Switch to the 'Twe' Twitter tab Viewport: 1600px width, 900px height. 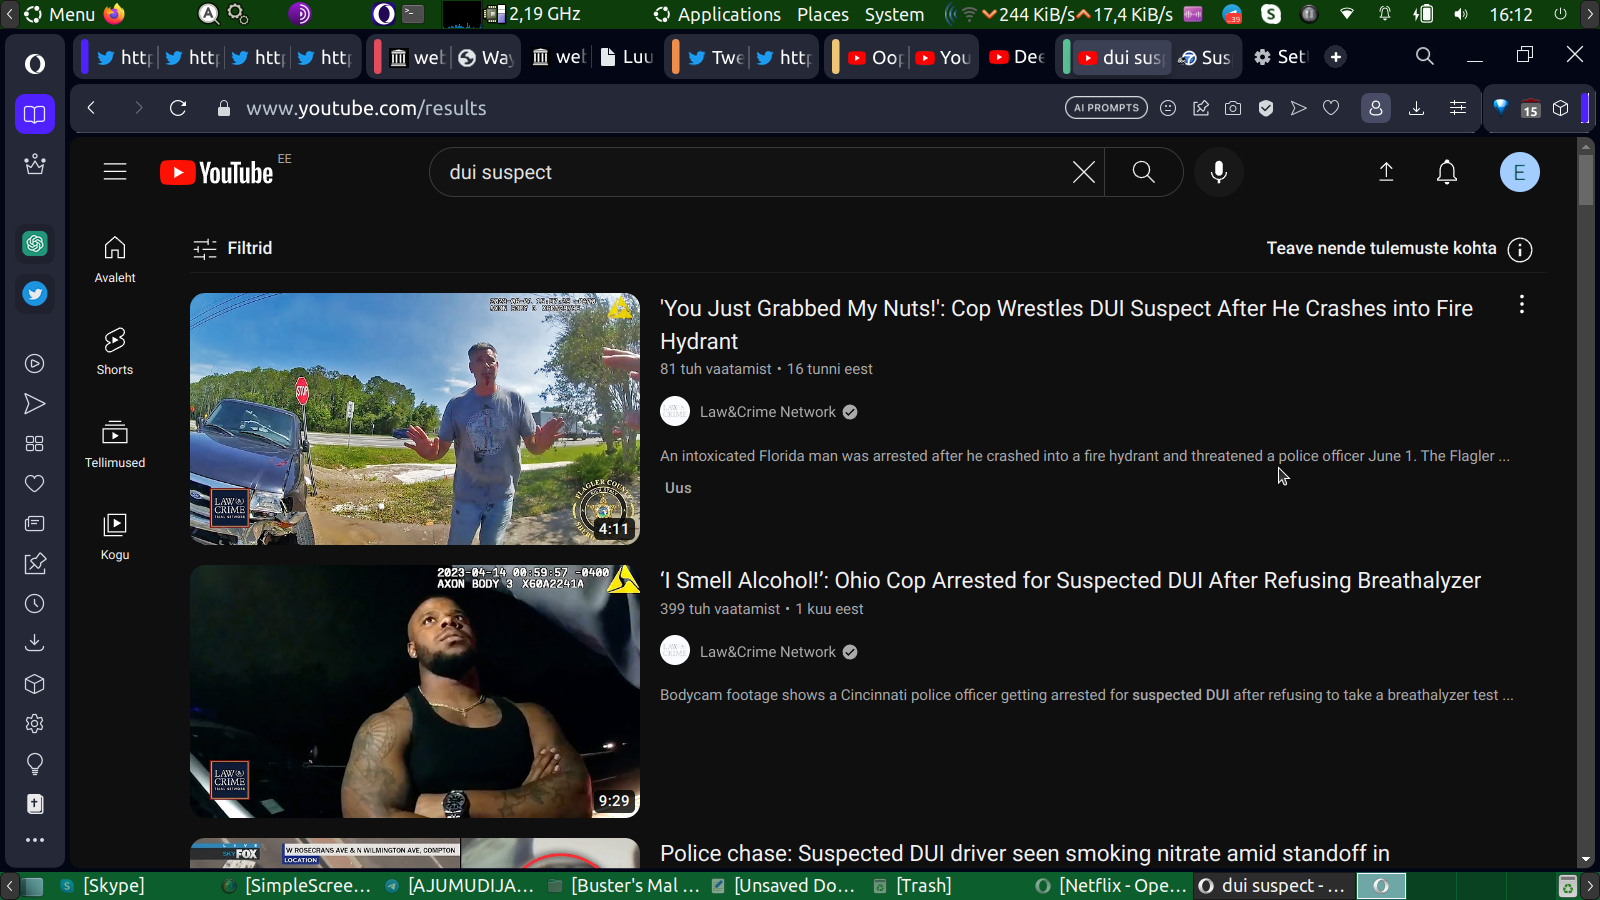coord(715,57)
